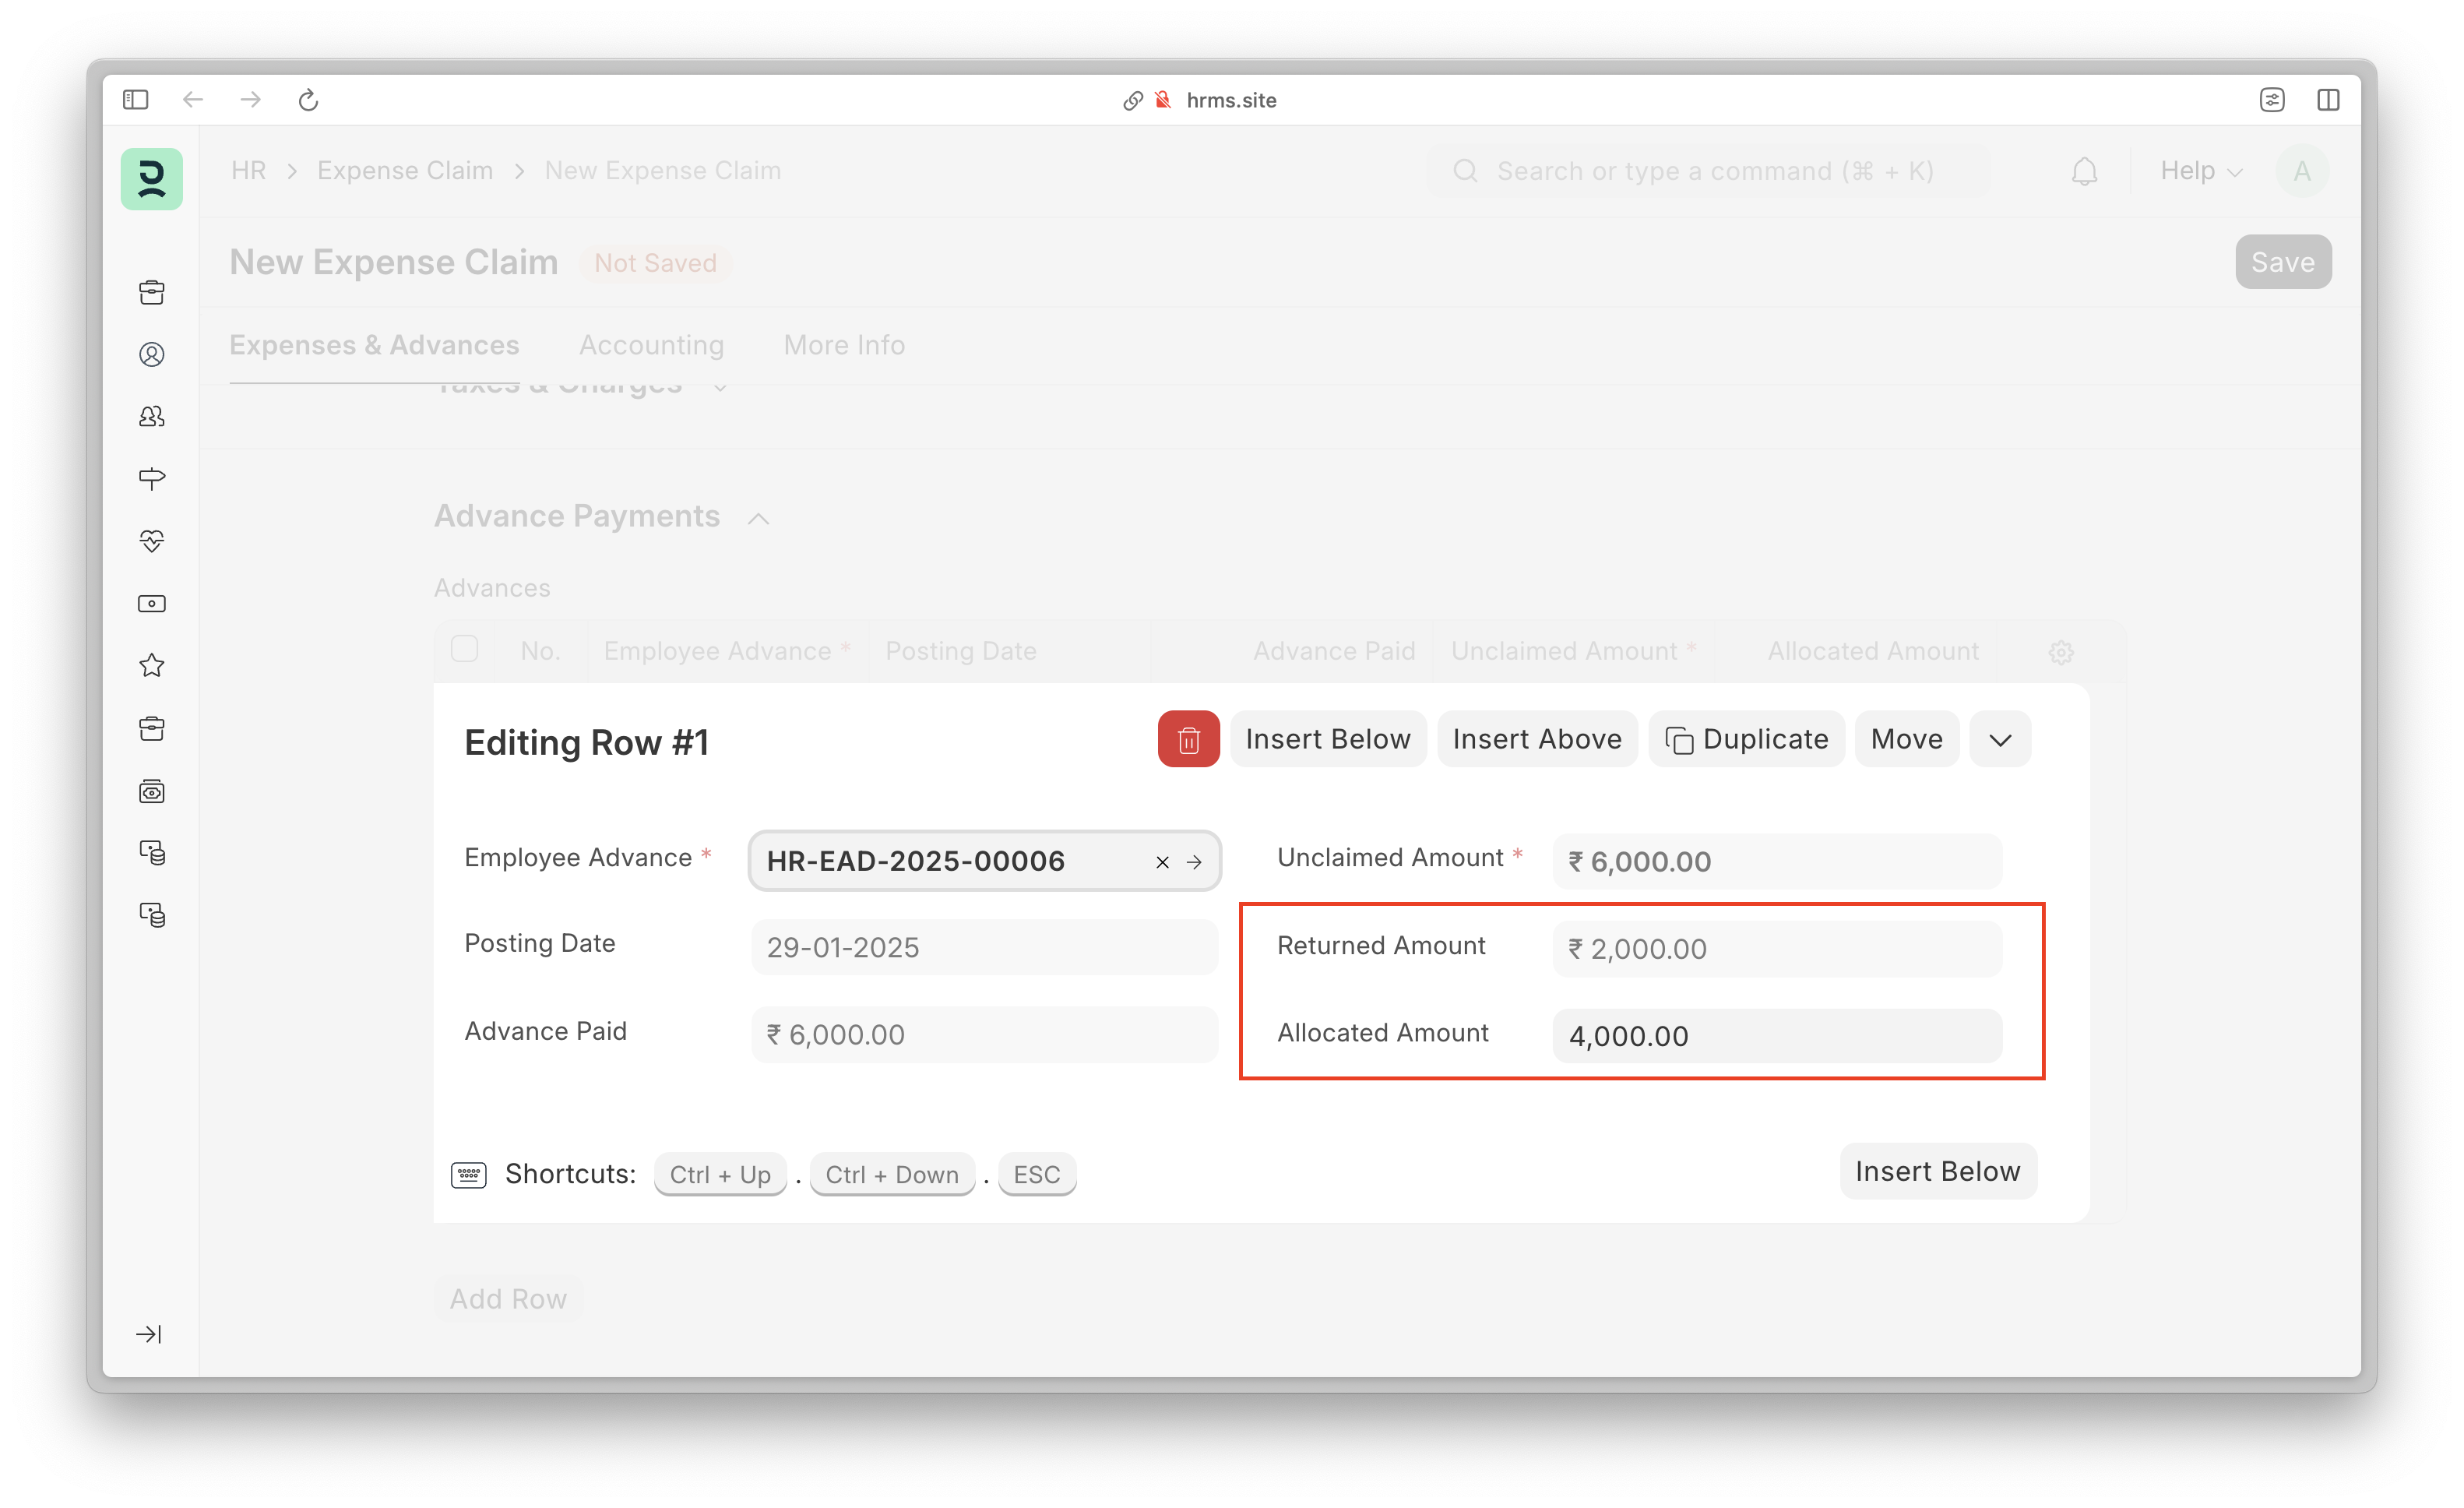This screenshot has width=2464, height=1508.
Task: Check the select-all checkbox in the Advances table
Action: tap(464, 650)
